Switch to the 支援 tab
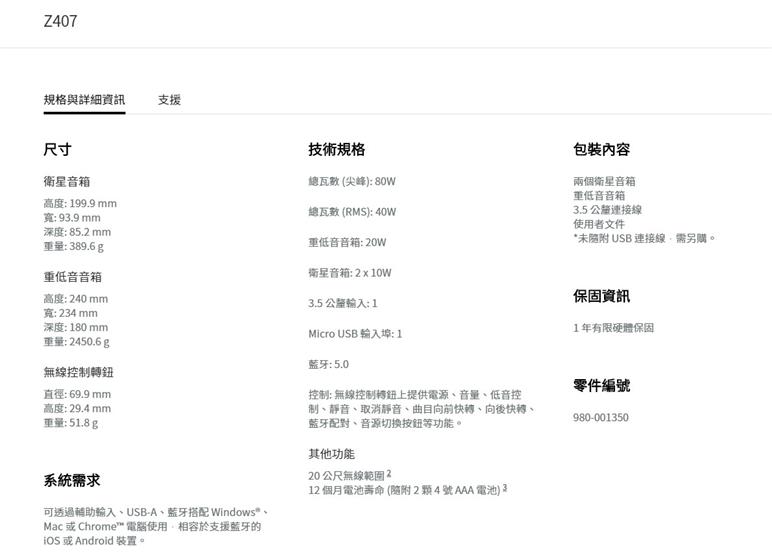This screenshot has height=558, width=772. (x=169, y=100)
